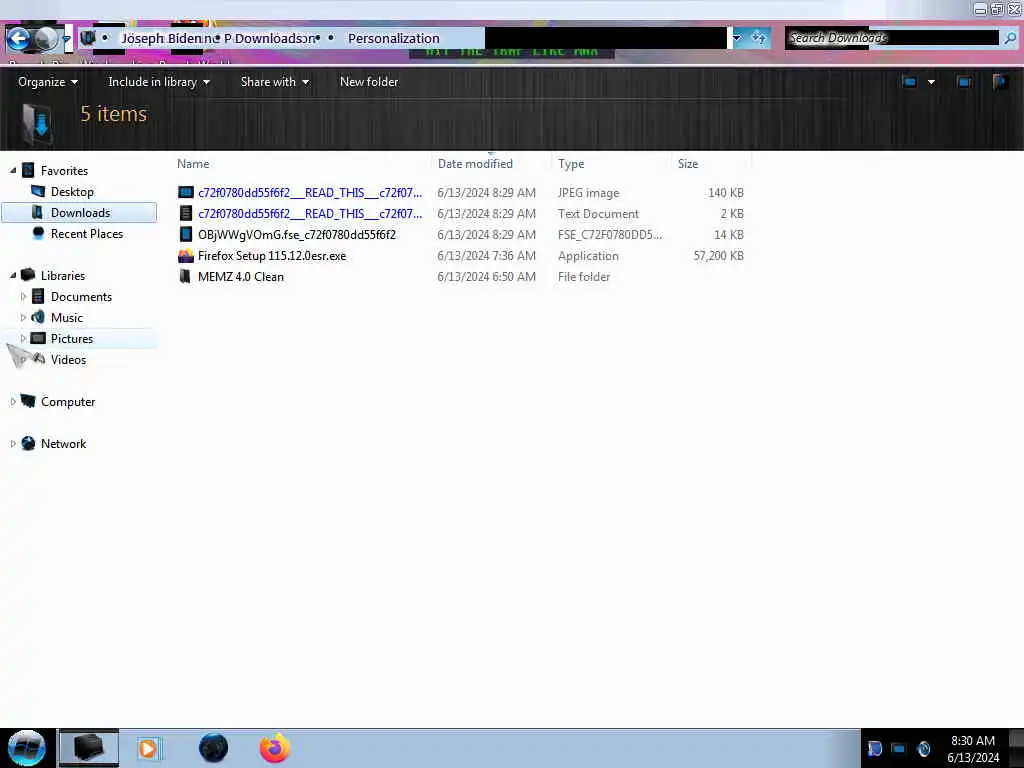Toggle the preview pane icon
The height and width of the screenshot is (768, 1024).
coord(964,82)
